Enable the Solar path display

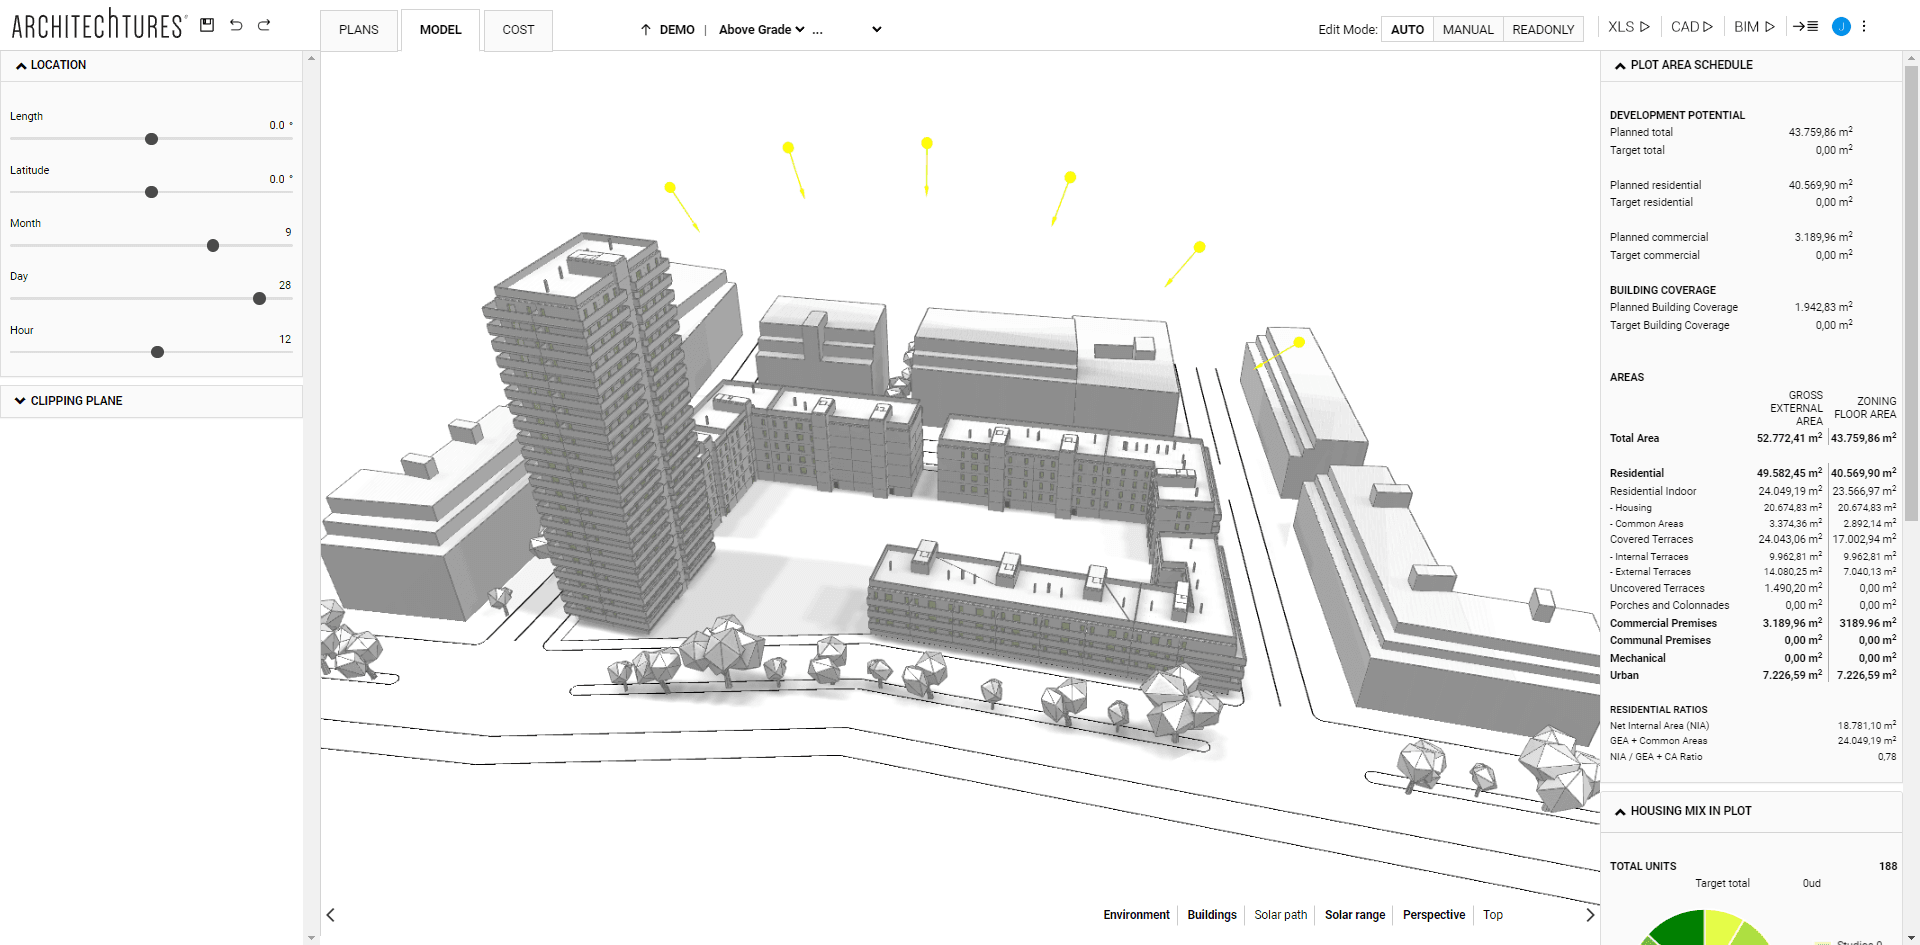click(x=1281, y=914)
